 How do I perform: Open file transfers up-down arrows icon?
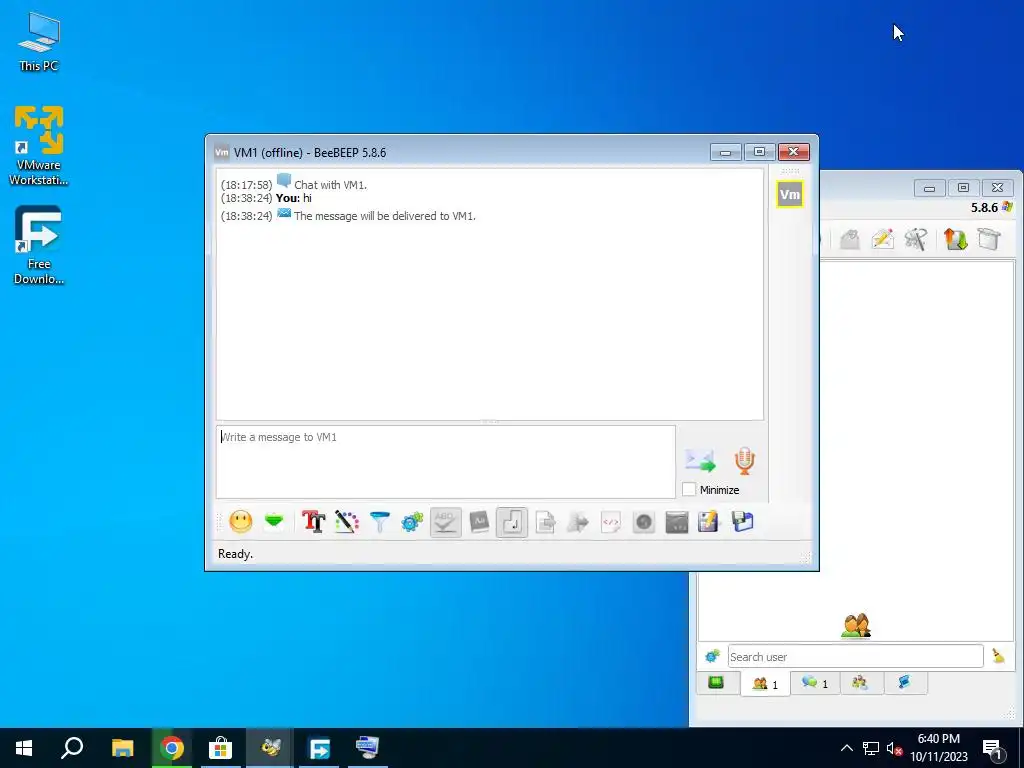click(955, 239)
